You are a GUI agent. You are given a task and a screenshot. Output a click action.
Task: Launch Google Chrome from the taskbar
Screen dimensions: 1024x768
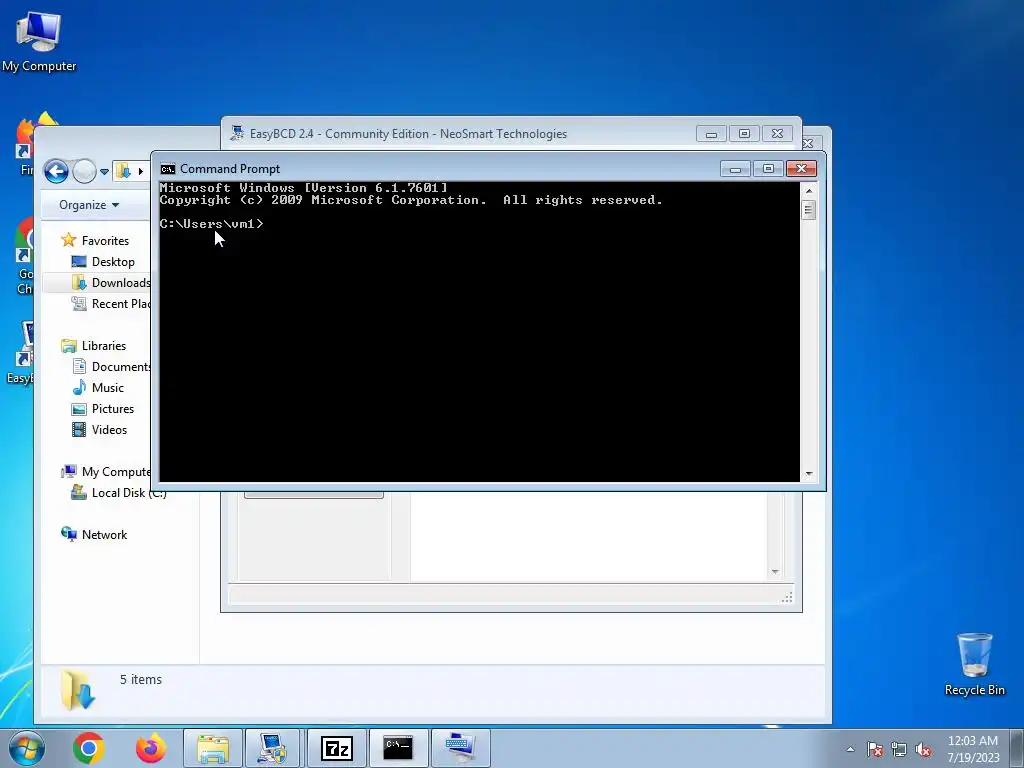pyautogui.click(x=89, y=748)
